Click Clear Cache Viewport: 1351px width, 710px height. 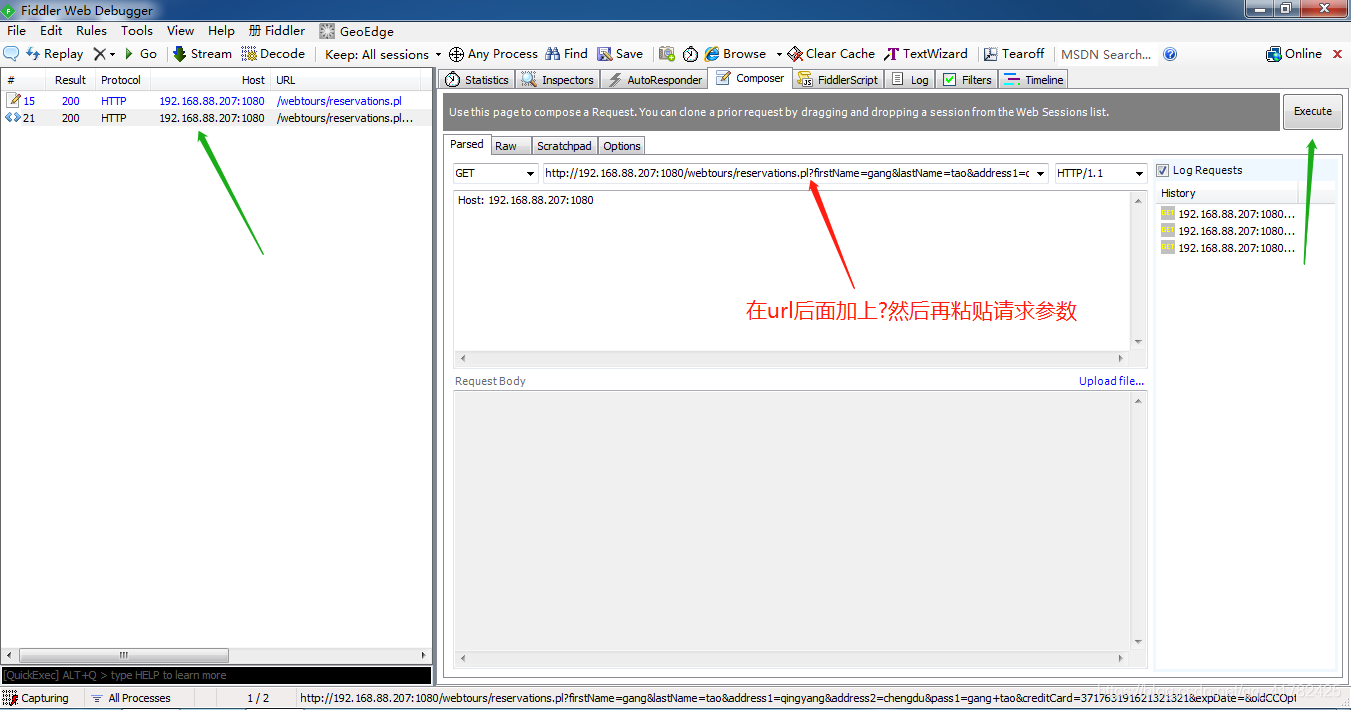pyautogui.click(x=831, y=54)
